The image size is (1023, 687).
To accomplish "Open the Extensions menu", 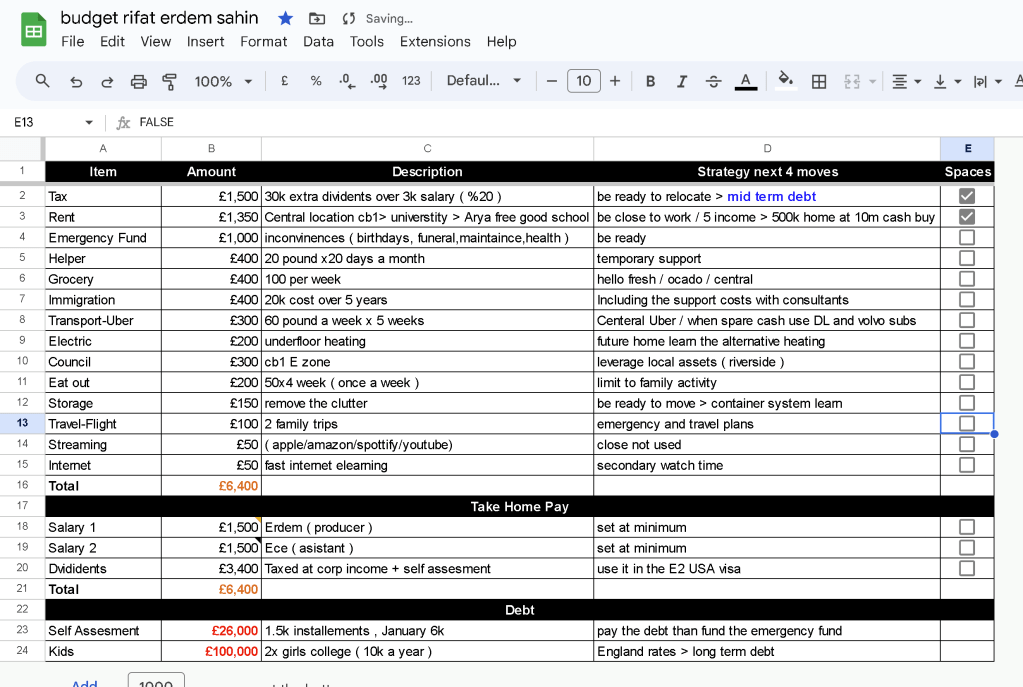I will point(435,41).
